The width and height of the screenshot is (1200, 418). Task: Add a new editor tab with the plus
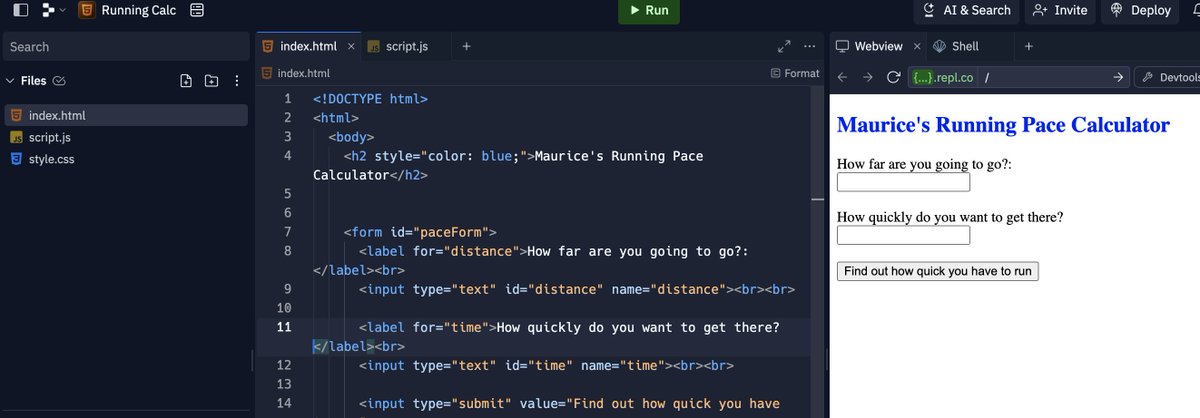pyautogui.click(x=467, y=46)
